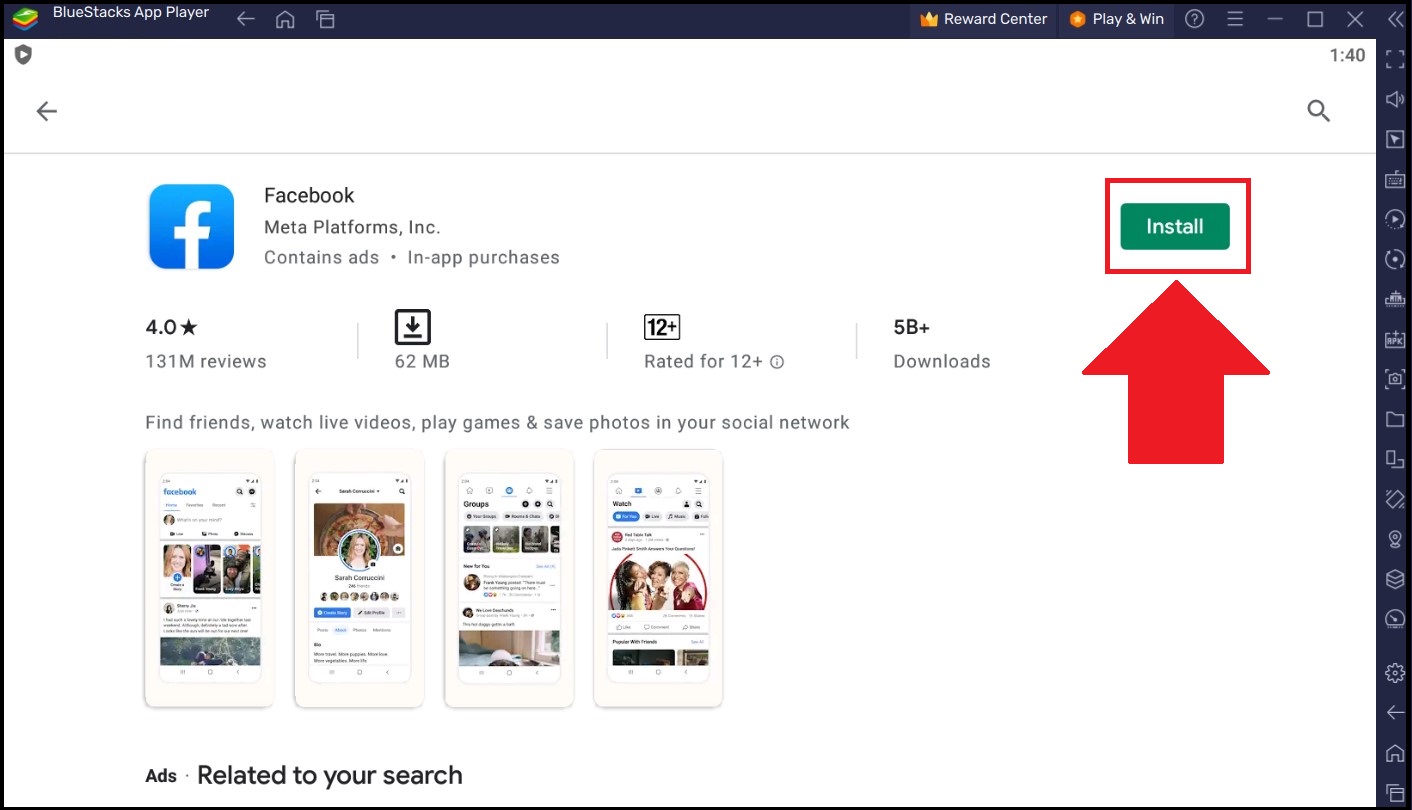Viewport: 1412px width, 810px height.
Task: Open first screenshot showing Facebook home feed
Action: pos(209,578)
